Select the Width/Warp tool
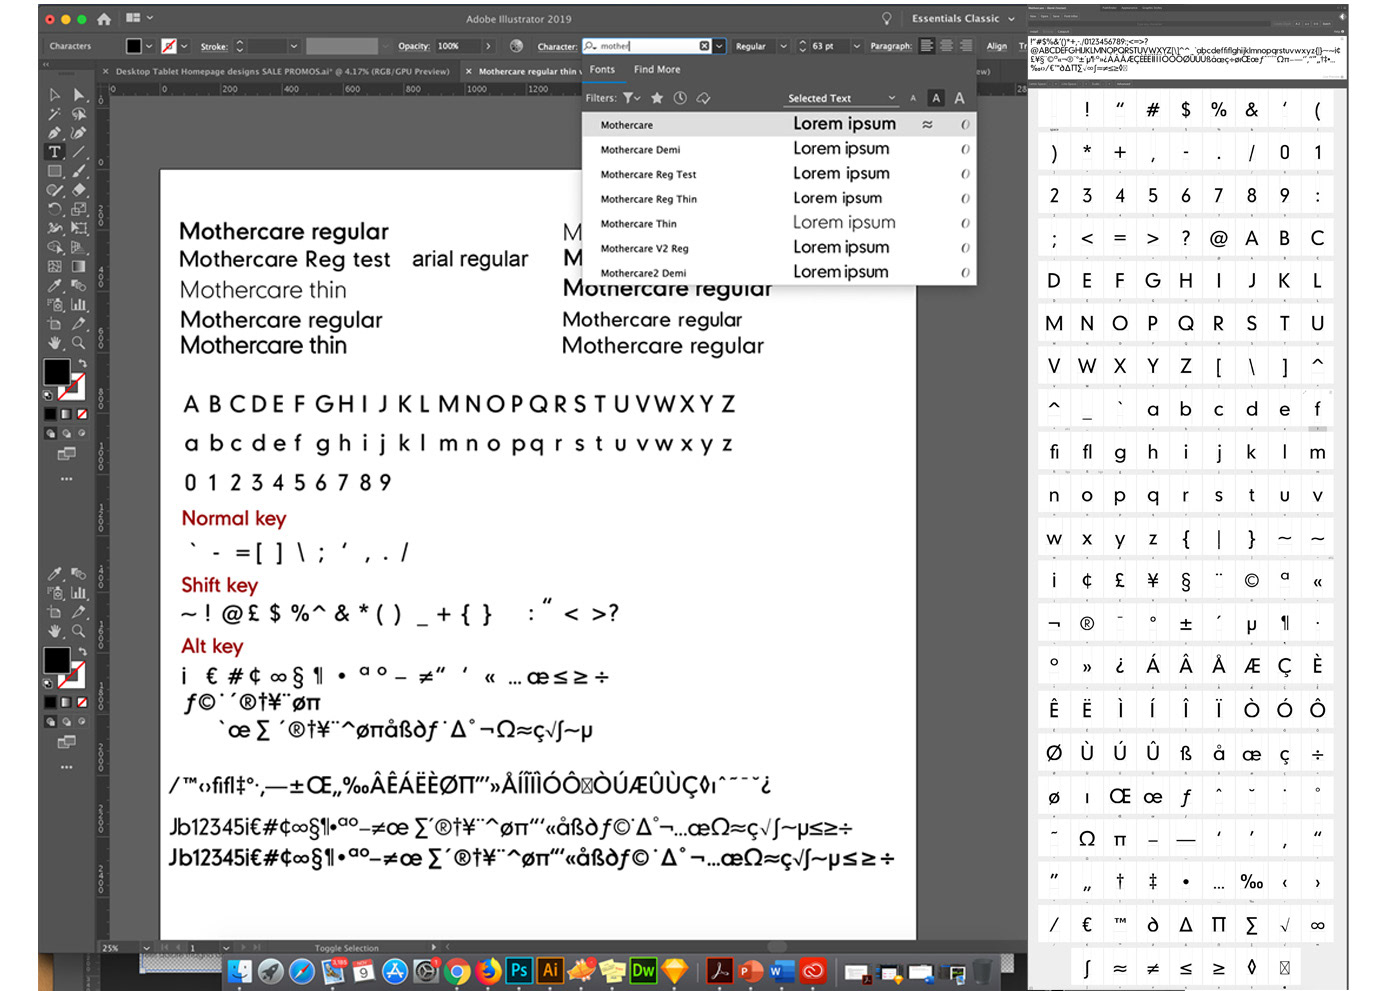Viewport: 1400px width, 991px height. [55, 228]
